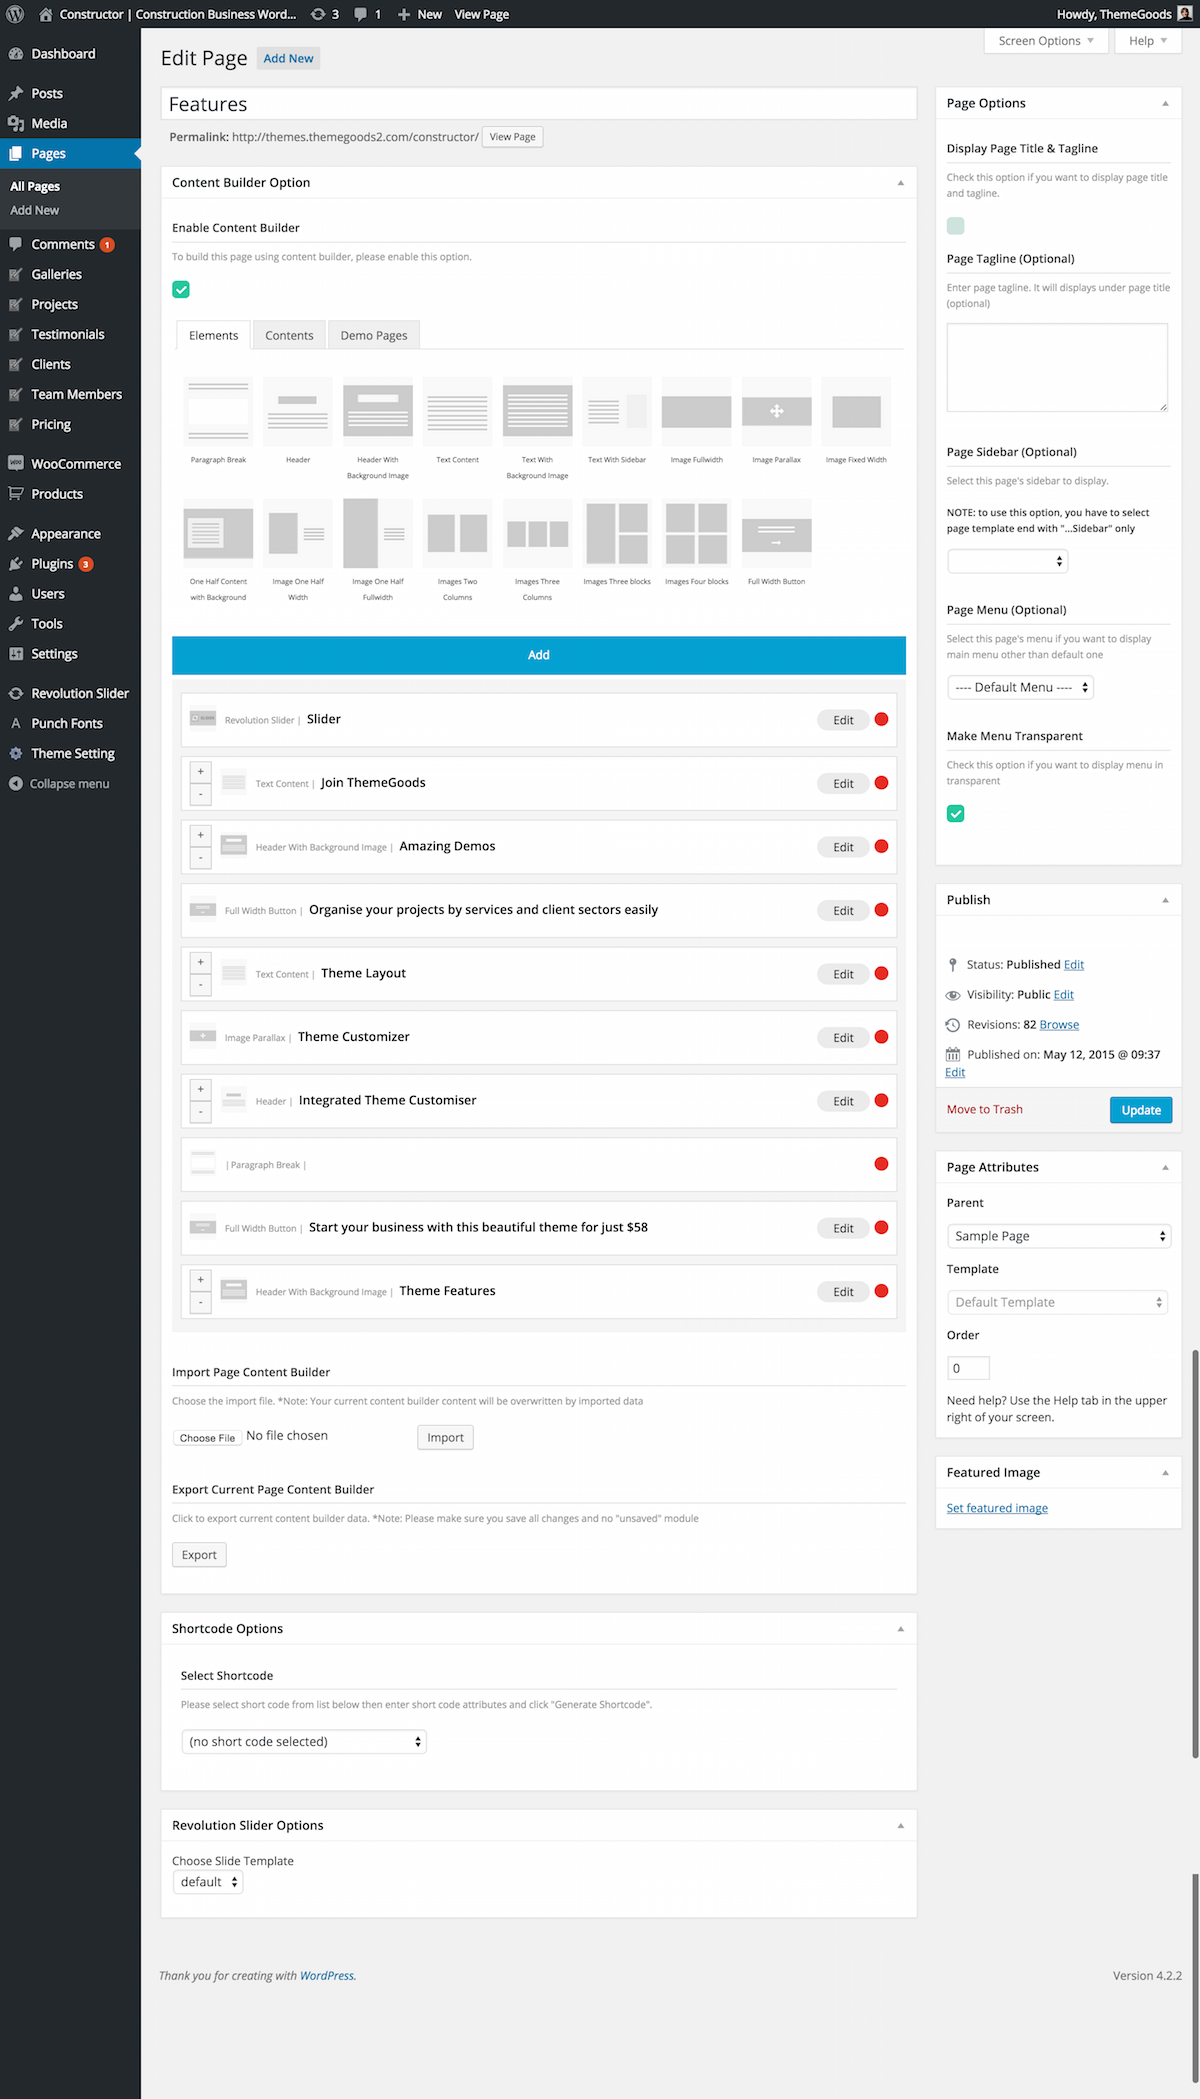Uncheck Make Menu Transparent checkbox
Image resolution: width=1200 pixels, height=2099 pixels.
click(956, 814)
